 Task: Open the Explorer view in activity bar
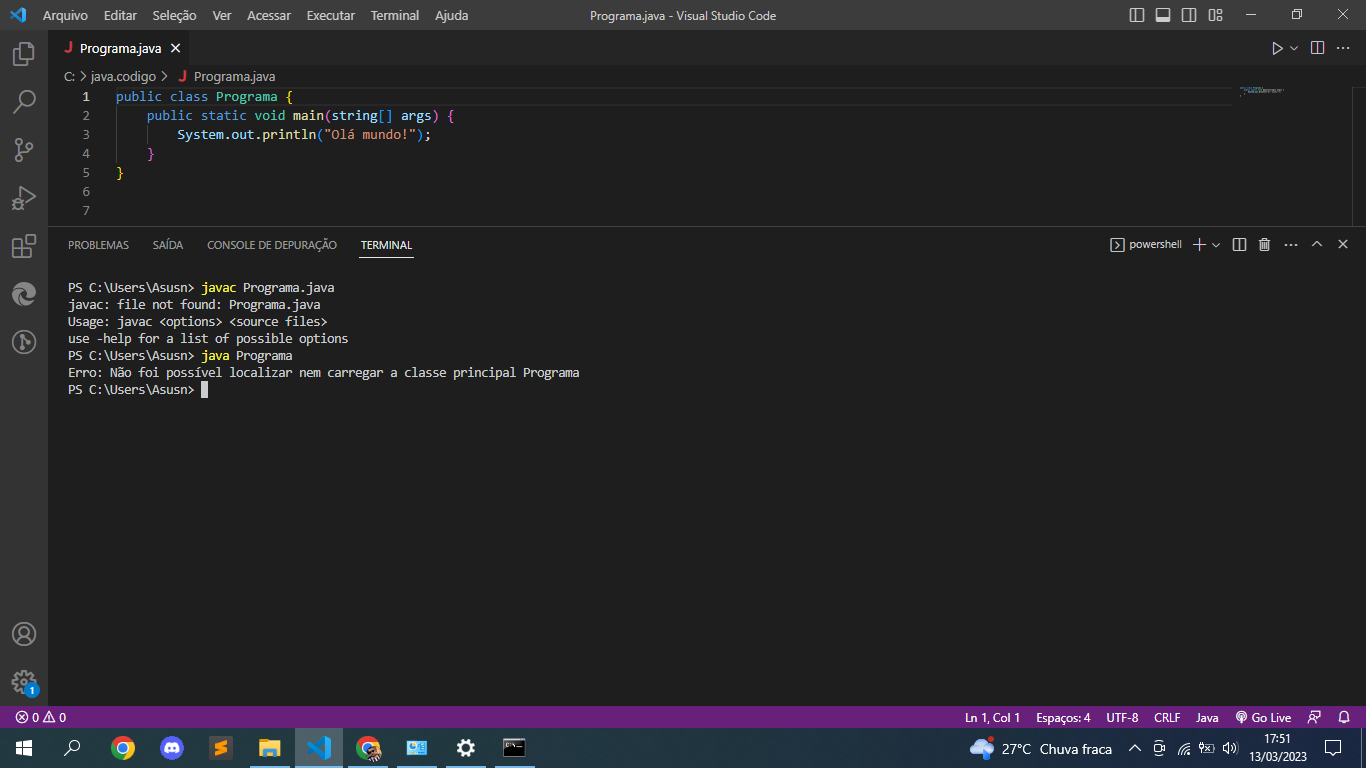point(24,53)
